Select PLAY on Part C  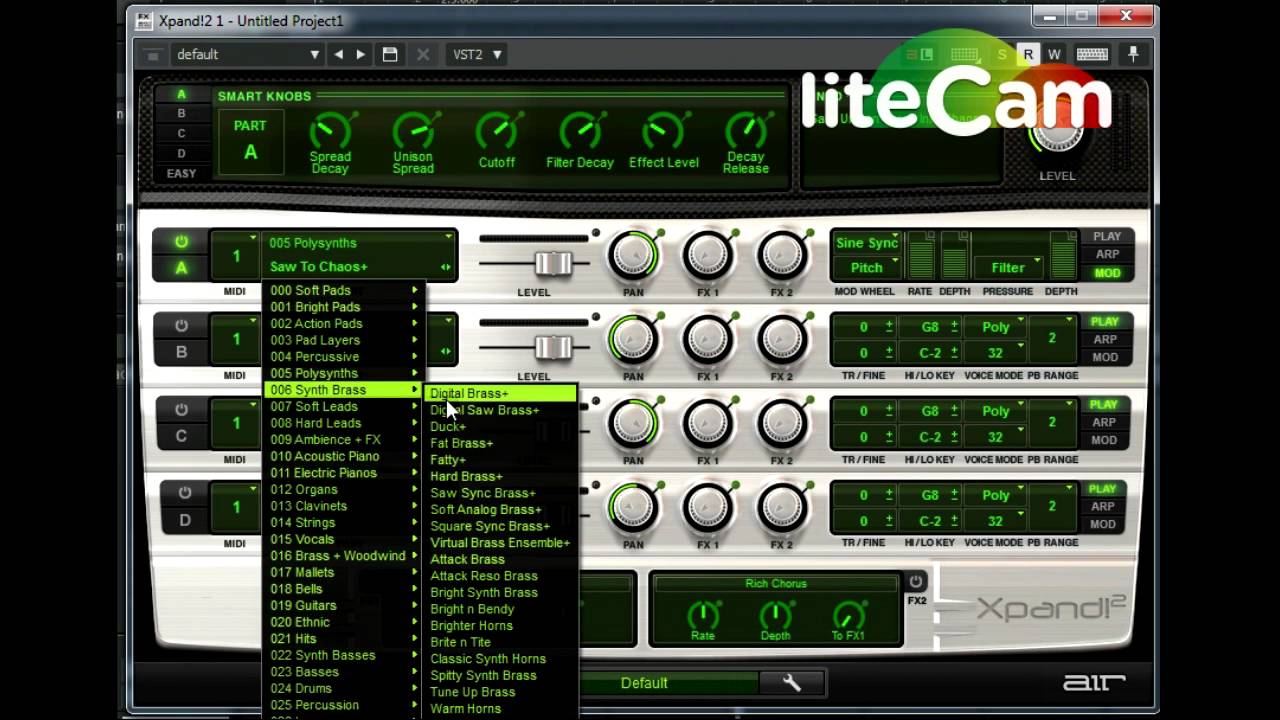pos(1104,405)
